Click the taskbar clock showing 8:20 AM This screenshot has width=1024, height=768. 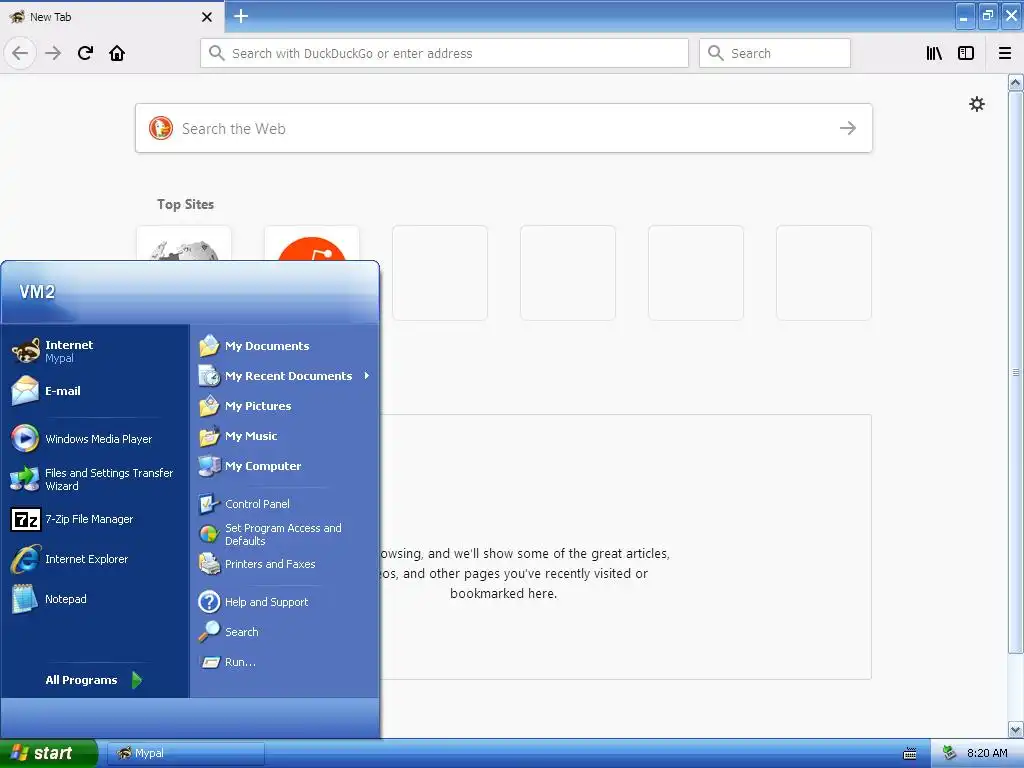pos(987,753)
